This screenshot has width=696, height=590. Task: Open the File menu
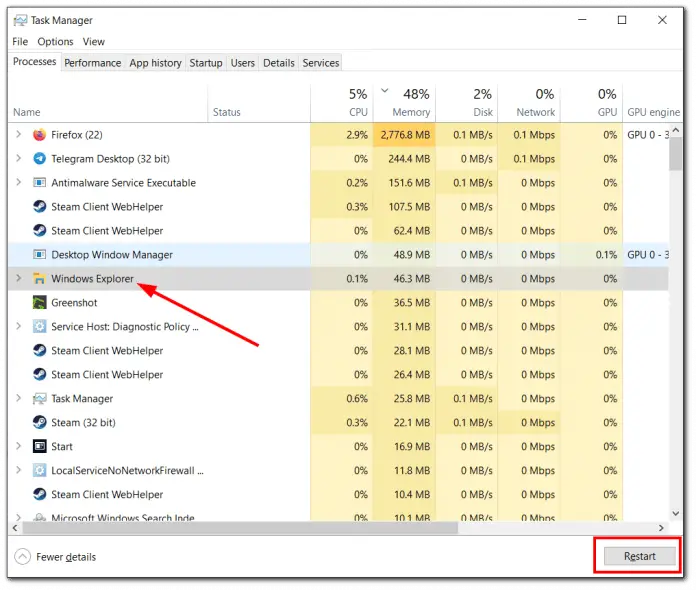point(20,42)
